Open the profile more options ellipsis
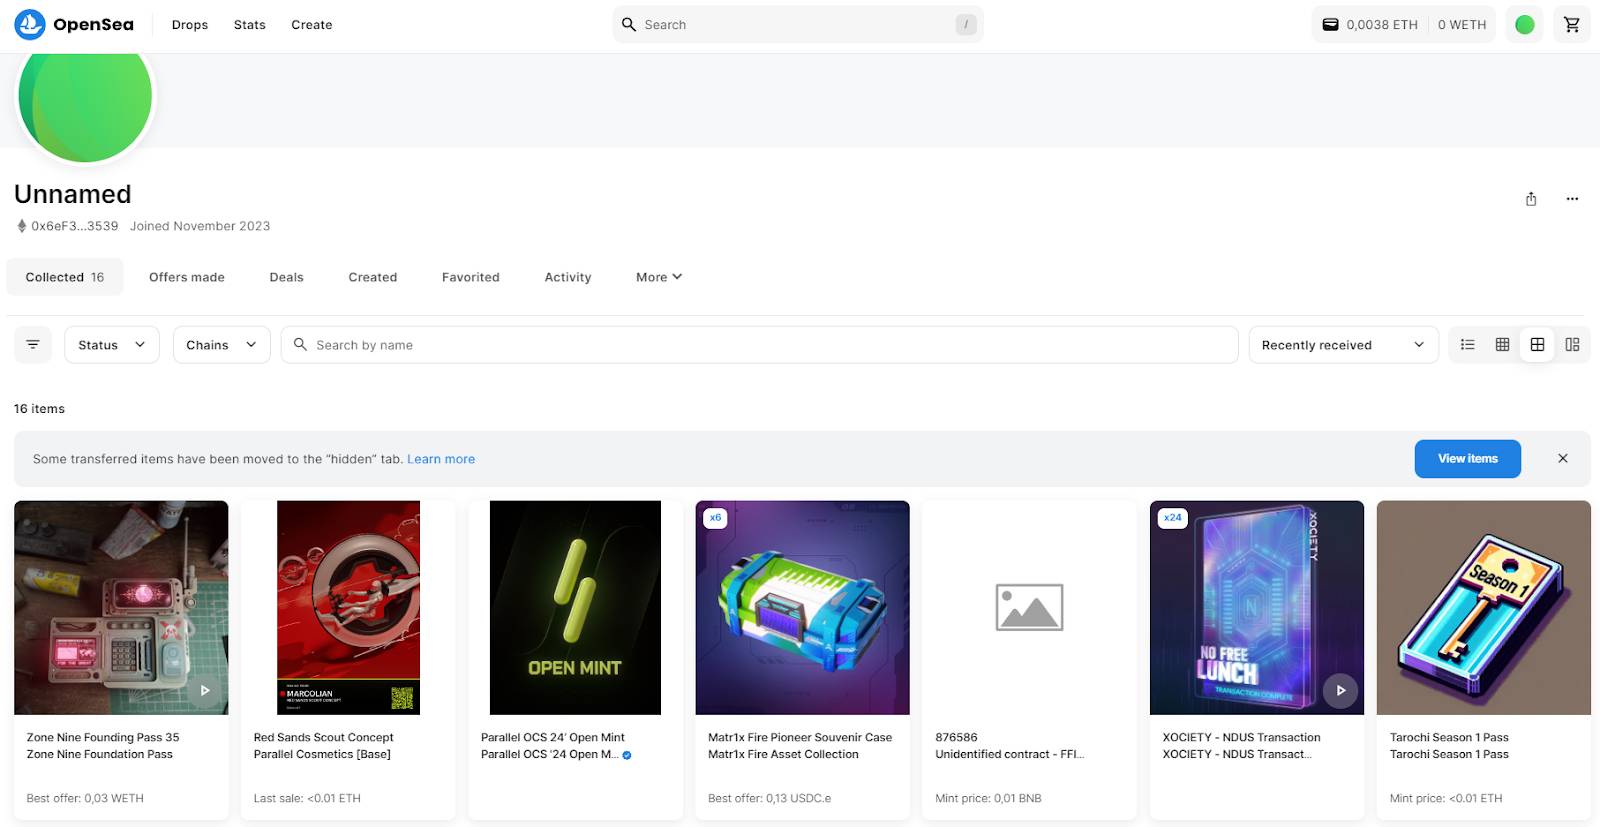Viewport: 1600px width, 827px height. click(1572, 199)
